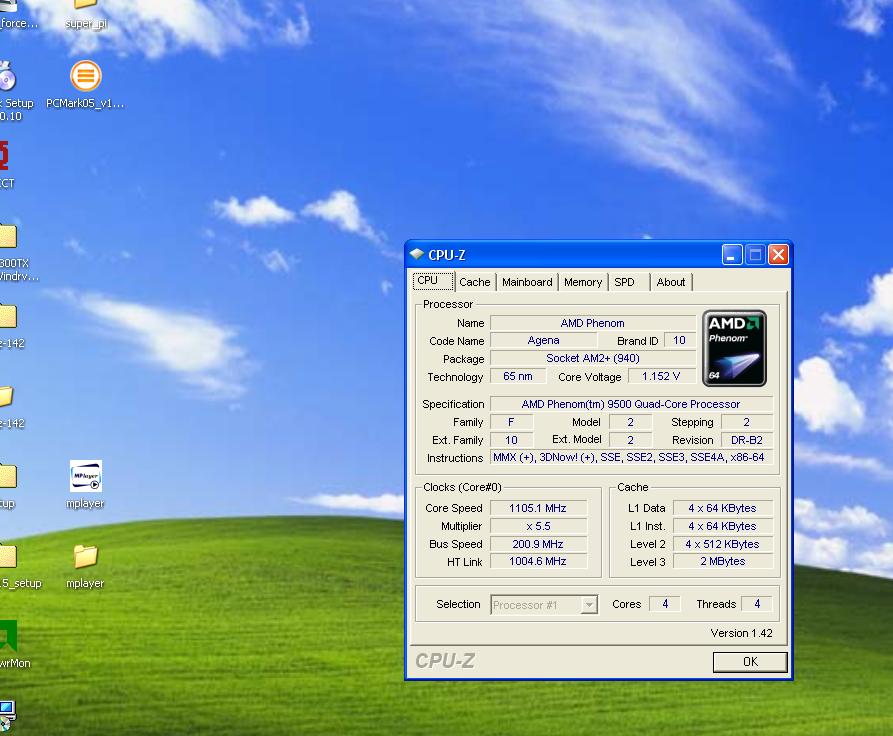Open the MPlayer application icon
The height and width of the screenshot is (736, 893).
tap(85, 476)
